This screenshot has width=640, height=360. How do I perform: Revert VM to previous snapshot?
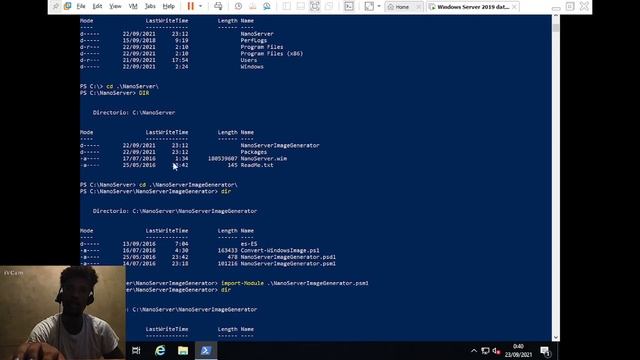[x=253, y=6]
